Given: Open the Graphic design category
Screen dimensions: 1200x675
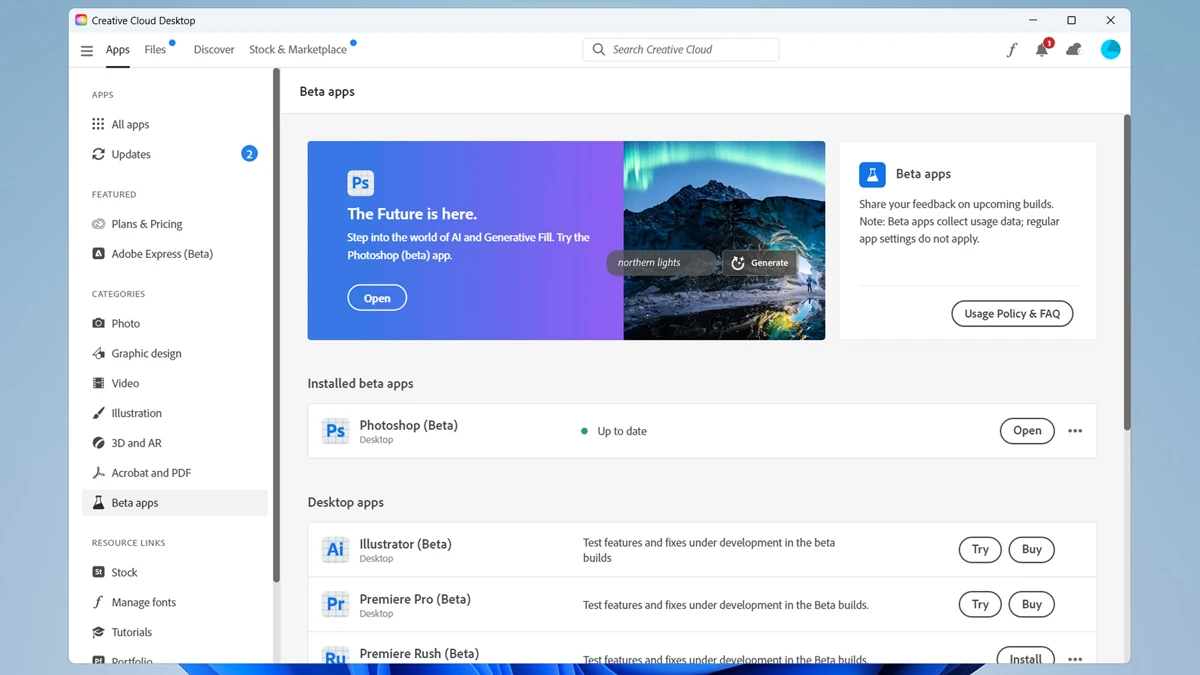Looking at the screenshot, I should pyautogui.click(x=146, y=354).
